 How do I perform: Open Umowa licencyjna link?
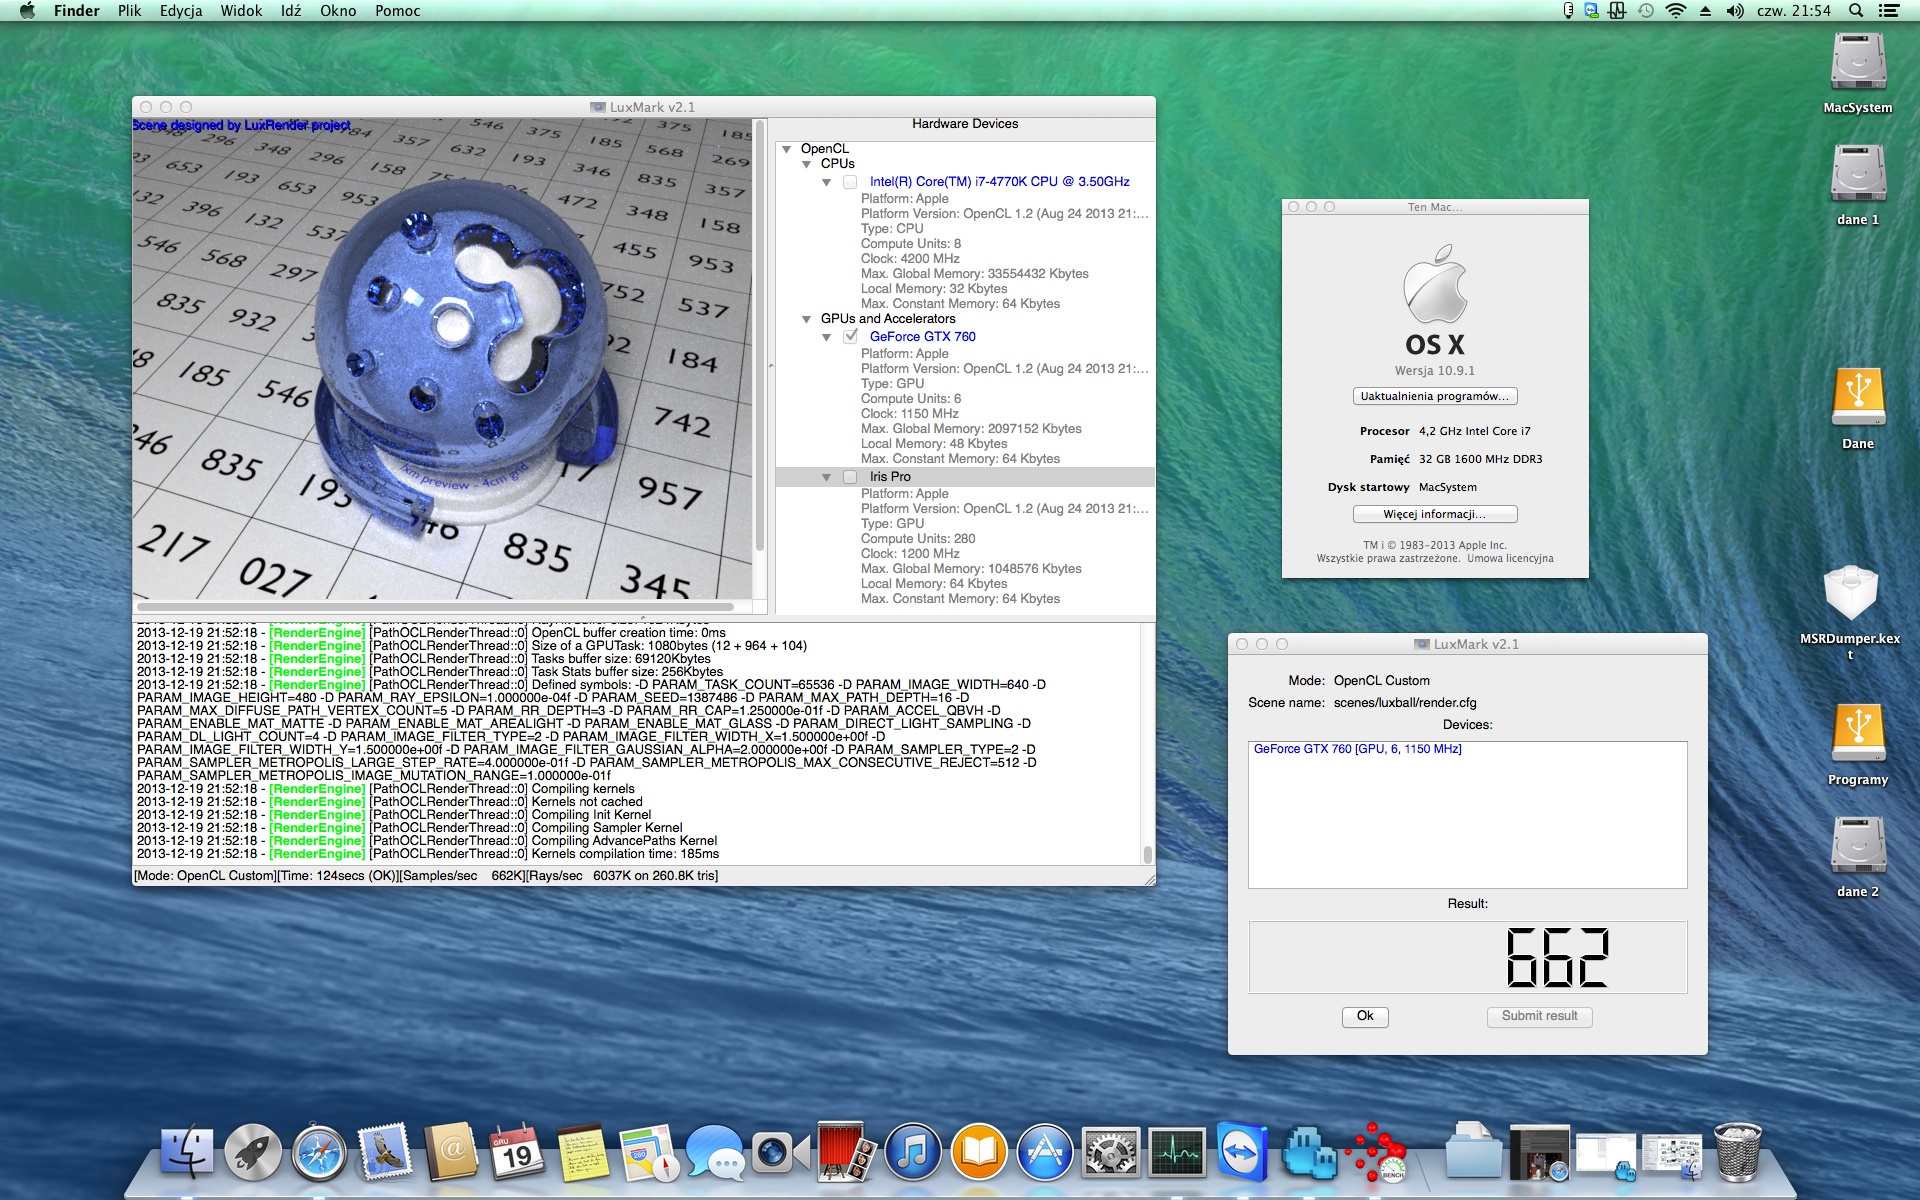1510,559
